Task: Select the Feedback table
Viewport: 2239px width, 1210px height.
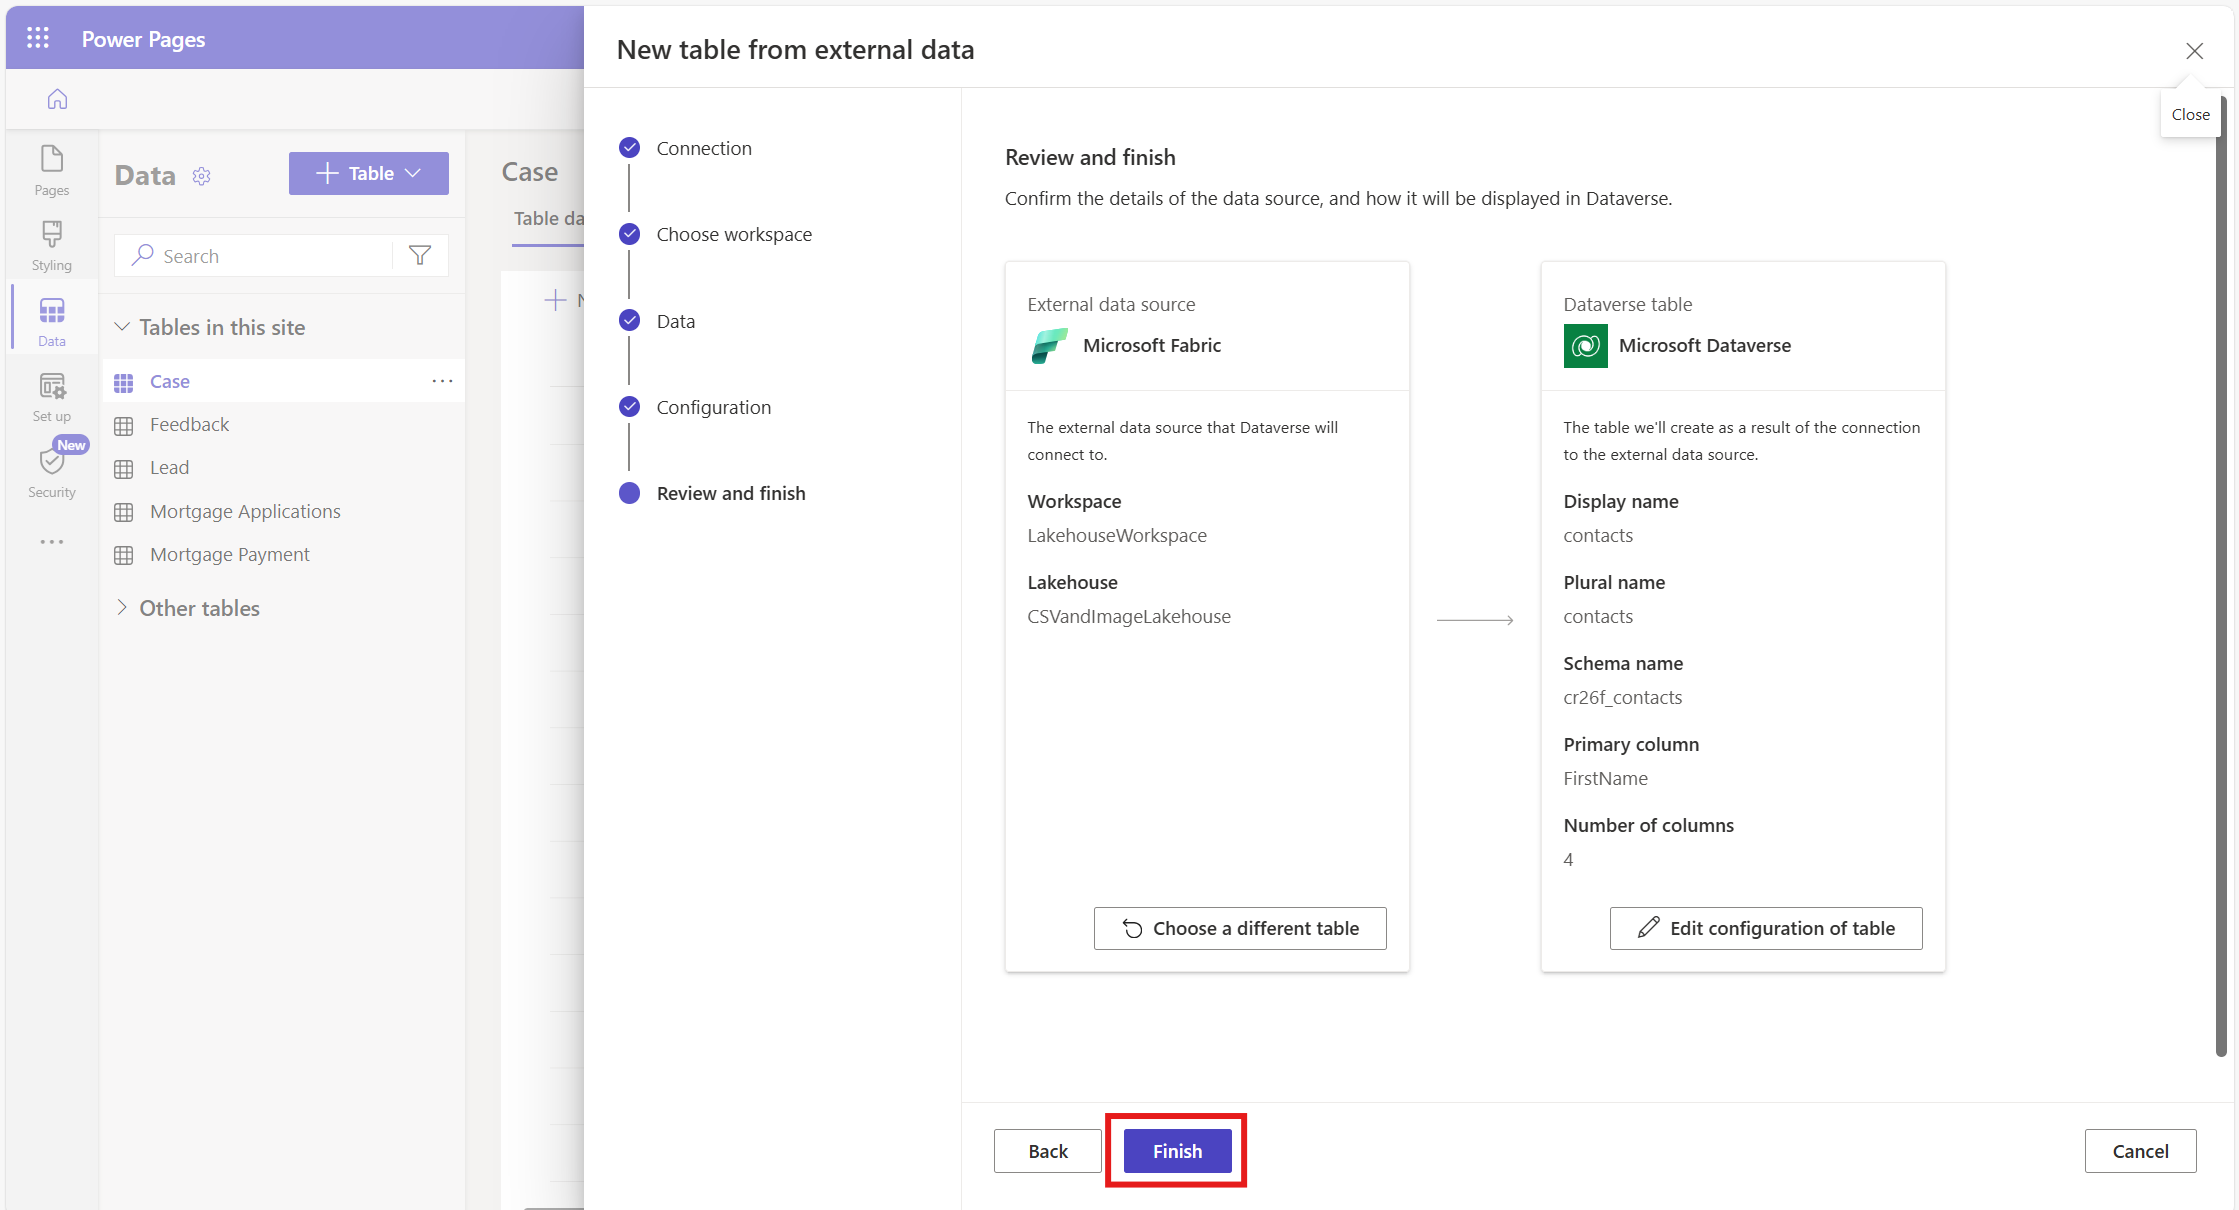Action: click(x=189, y=424)
